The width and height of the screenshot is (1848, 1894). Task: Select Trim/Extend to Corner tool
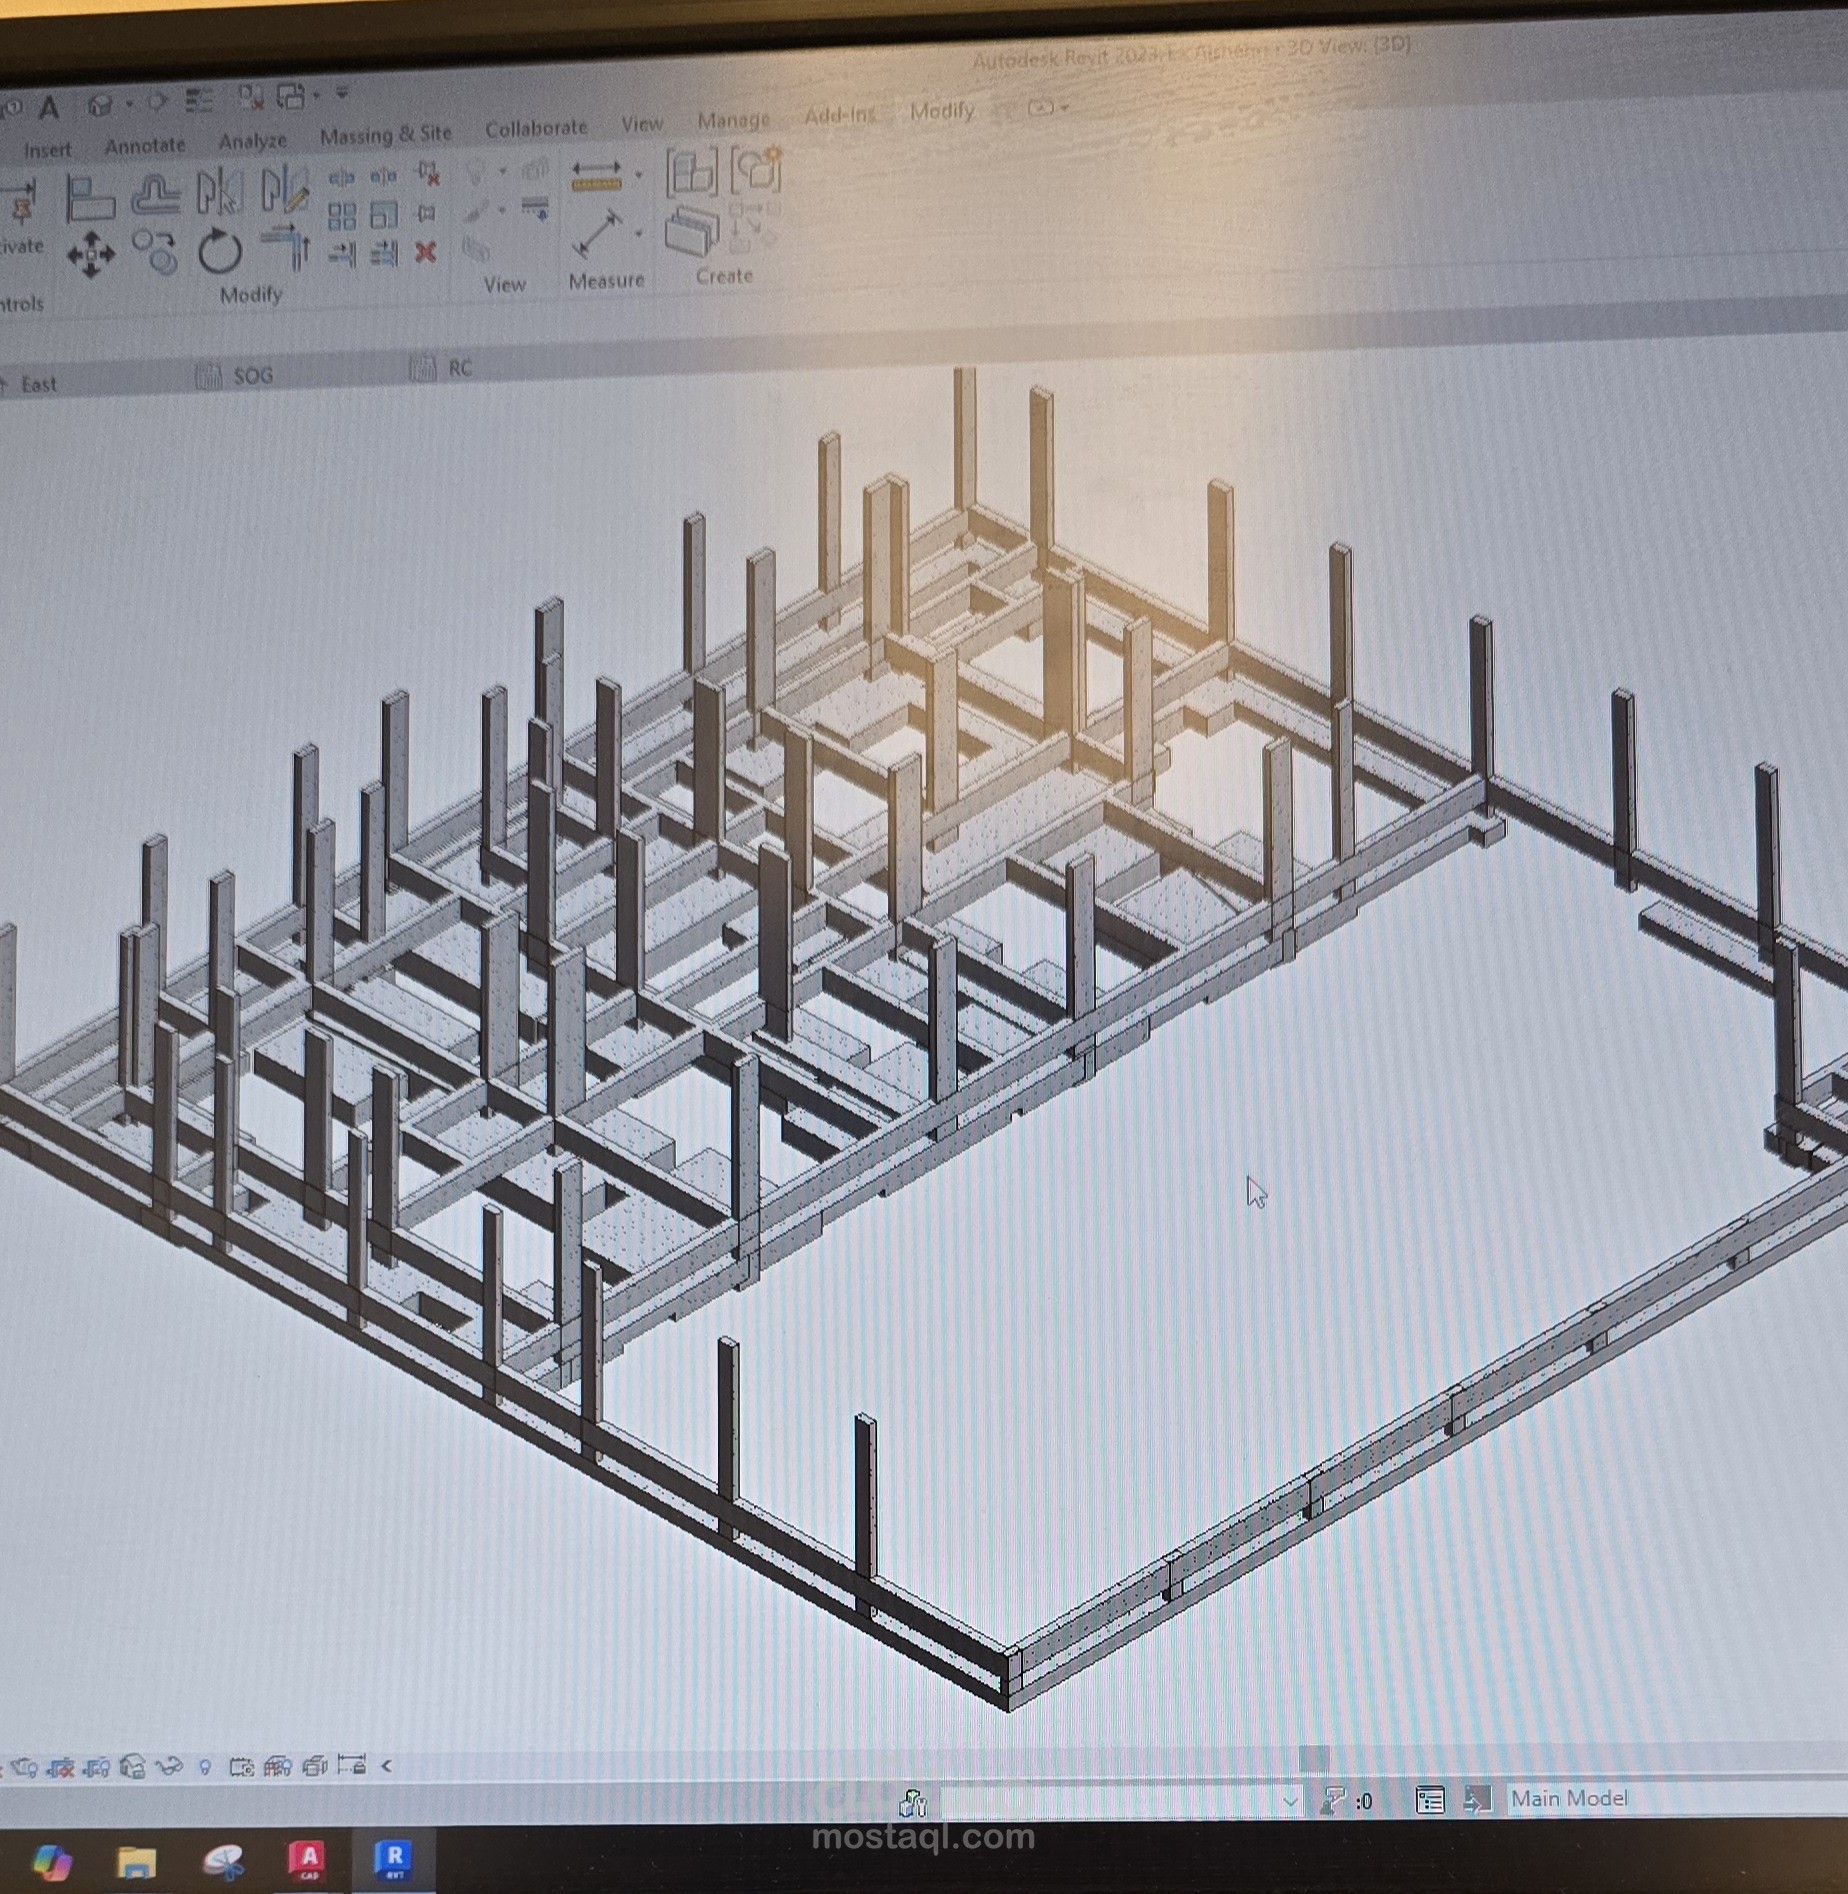(286, 247)
